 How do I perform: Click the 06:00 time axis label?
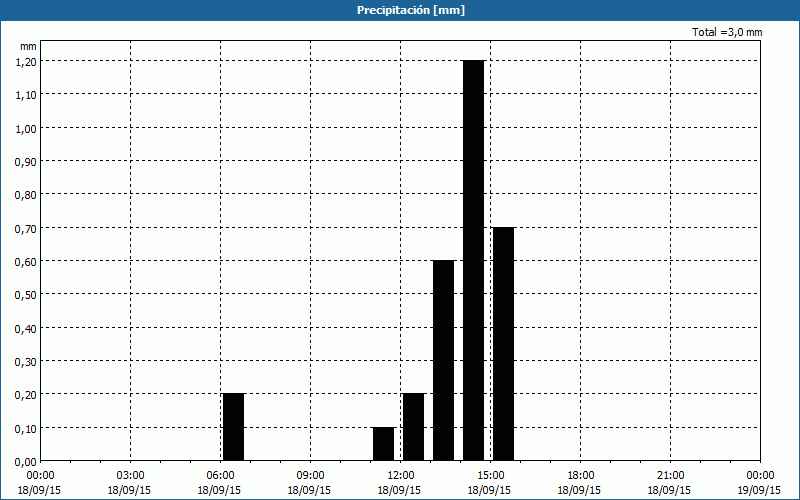[x=220, y=476]
